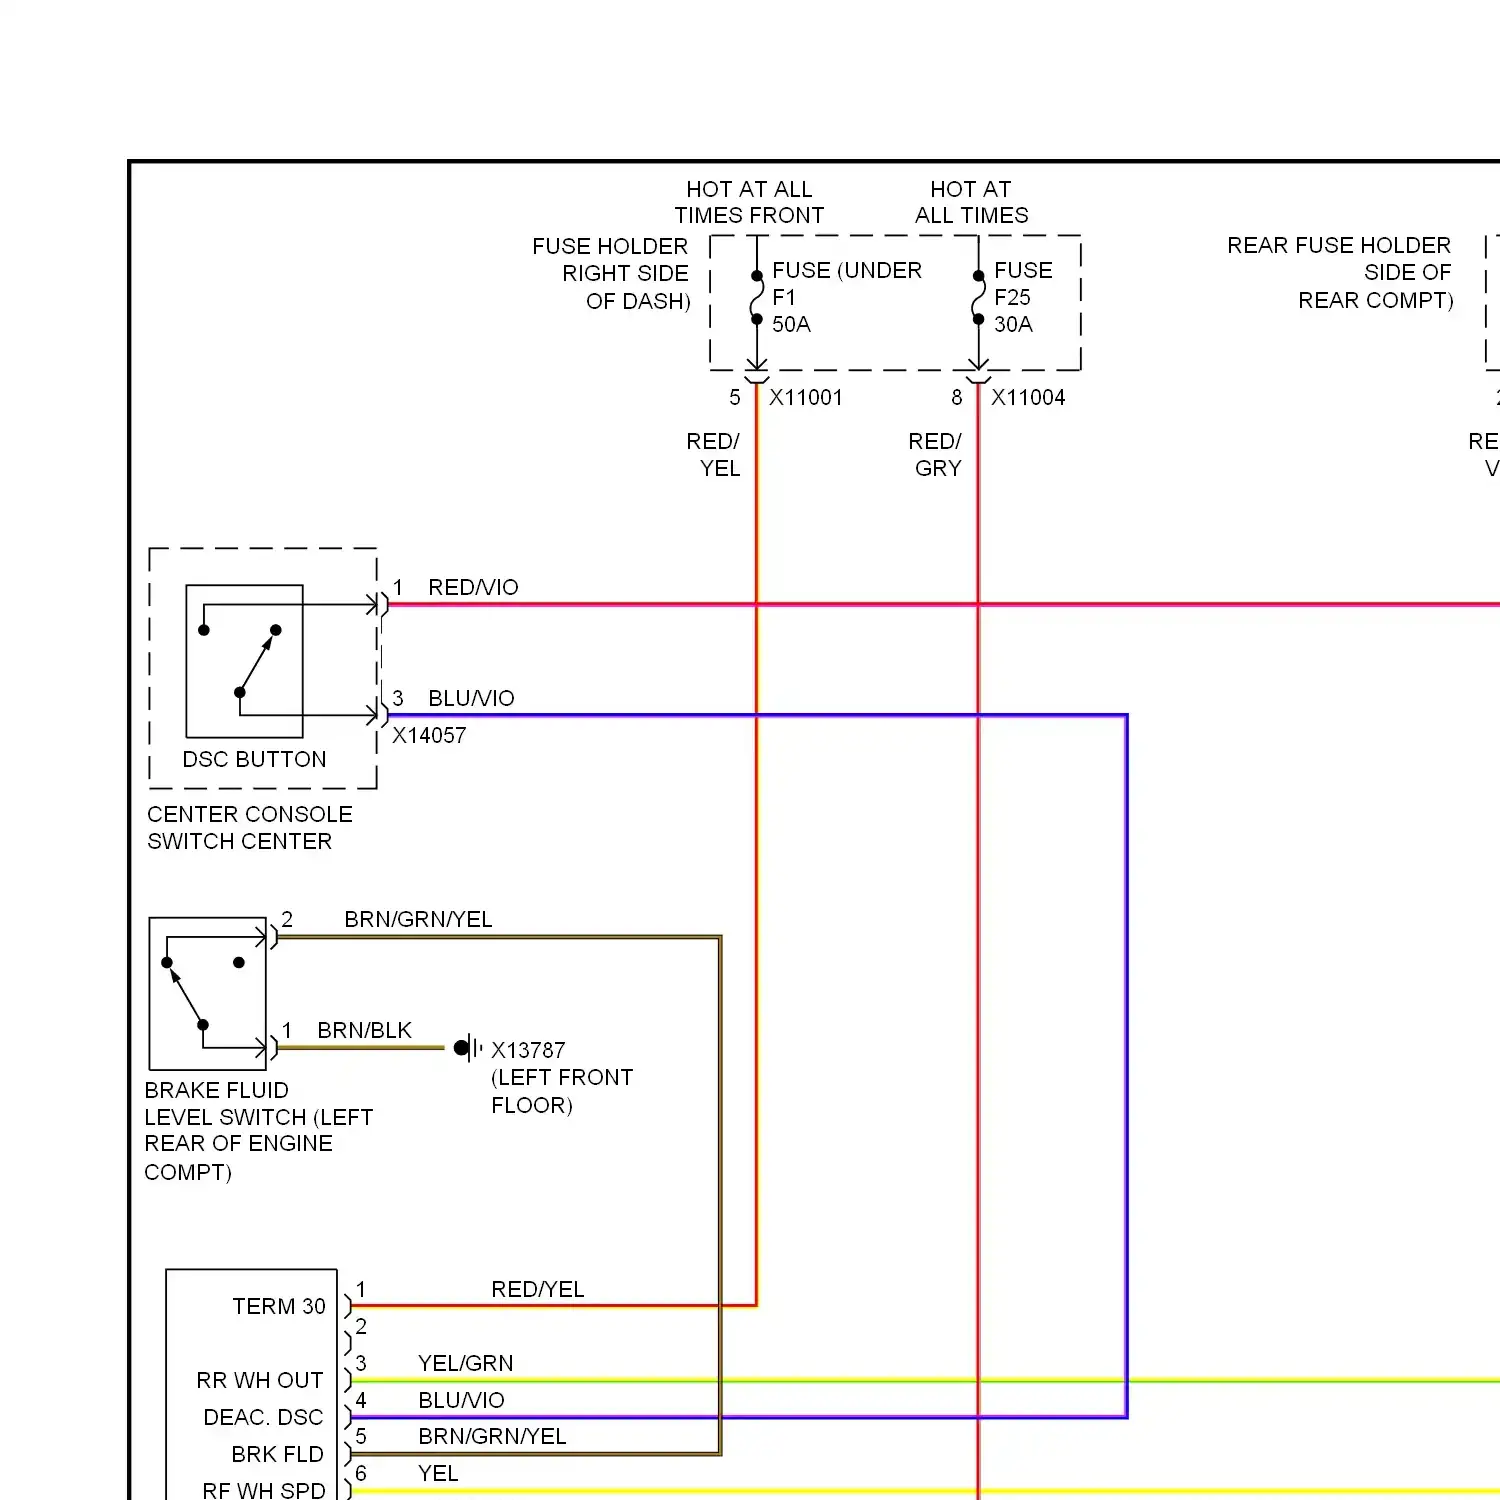This screenshot has width=1500, height=1500.
Task: Select the CENTER CONSOLE SWITCH CENTER caption
Action: (250, 827)
